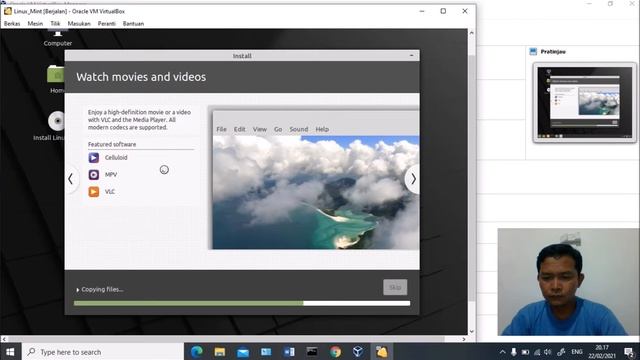Click the VLC orange icon
640x360 pixels.
click(x=93, y=192)
